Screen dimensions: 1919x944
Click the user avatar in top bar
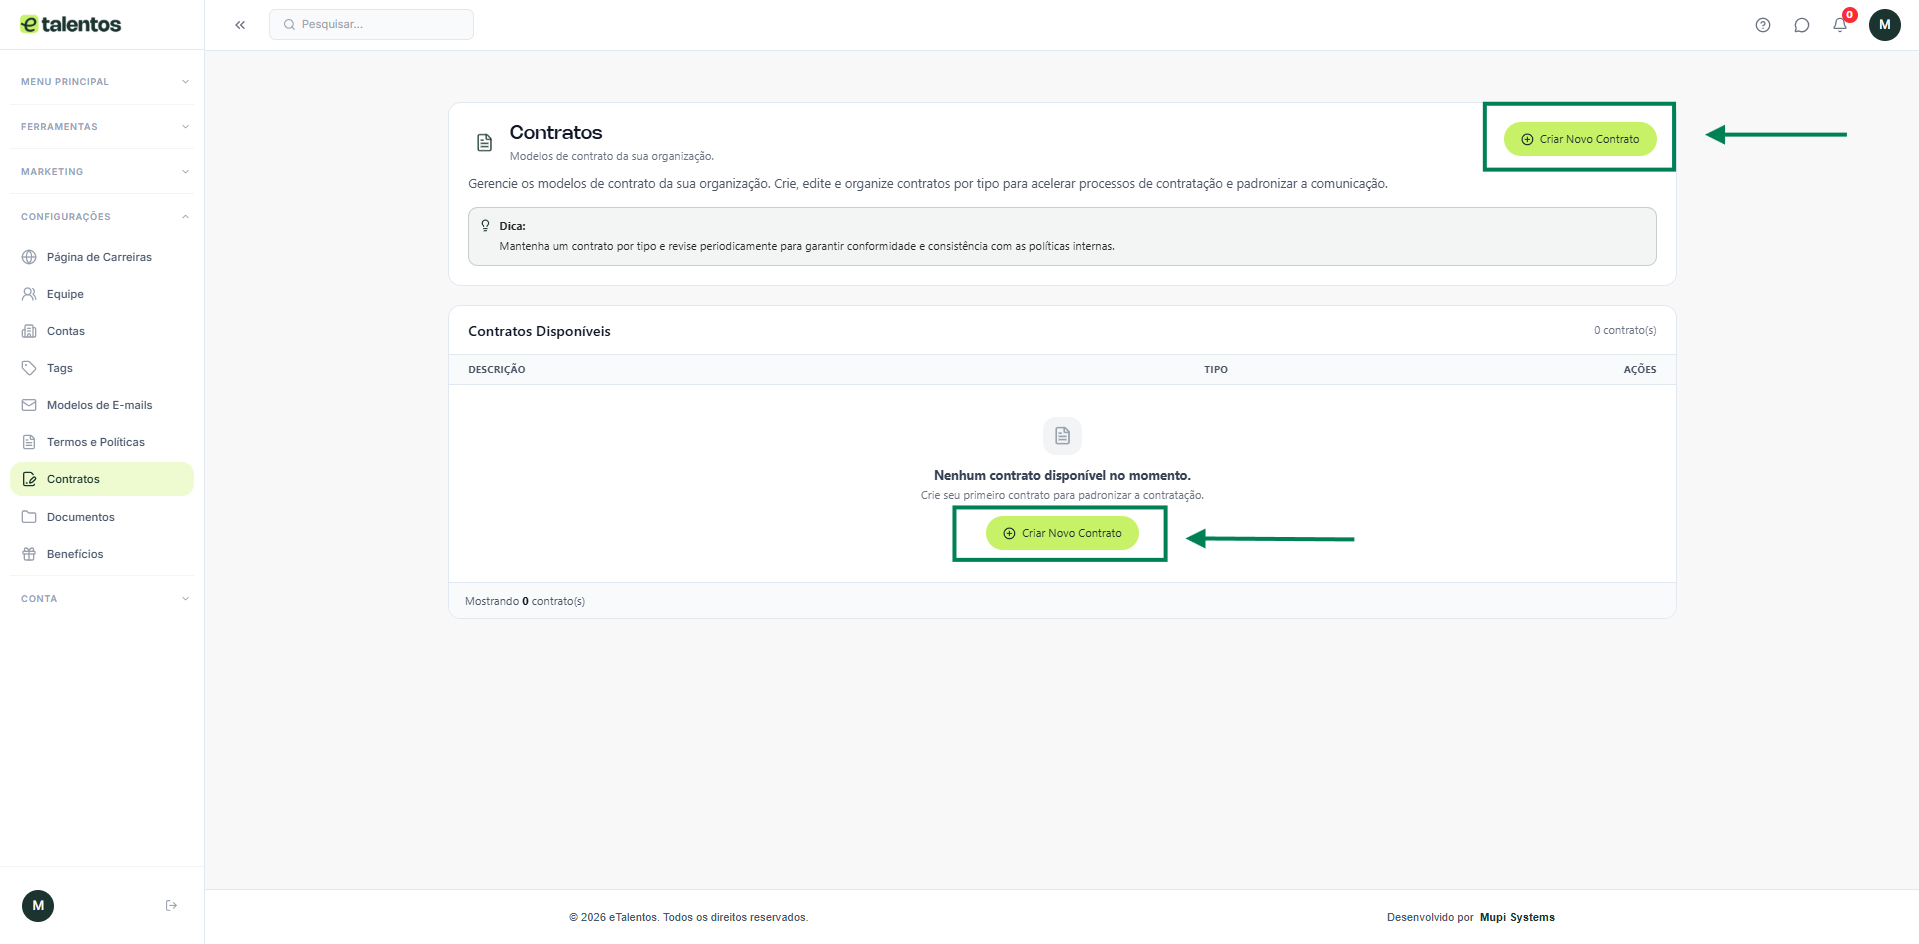pos(1884,25)
